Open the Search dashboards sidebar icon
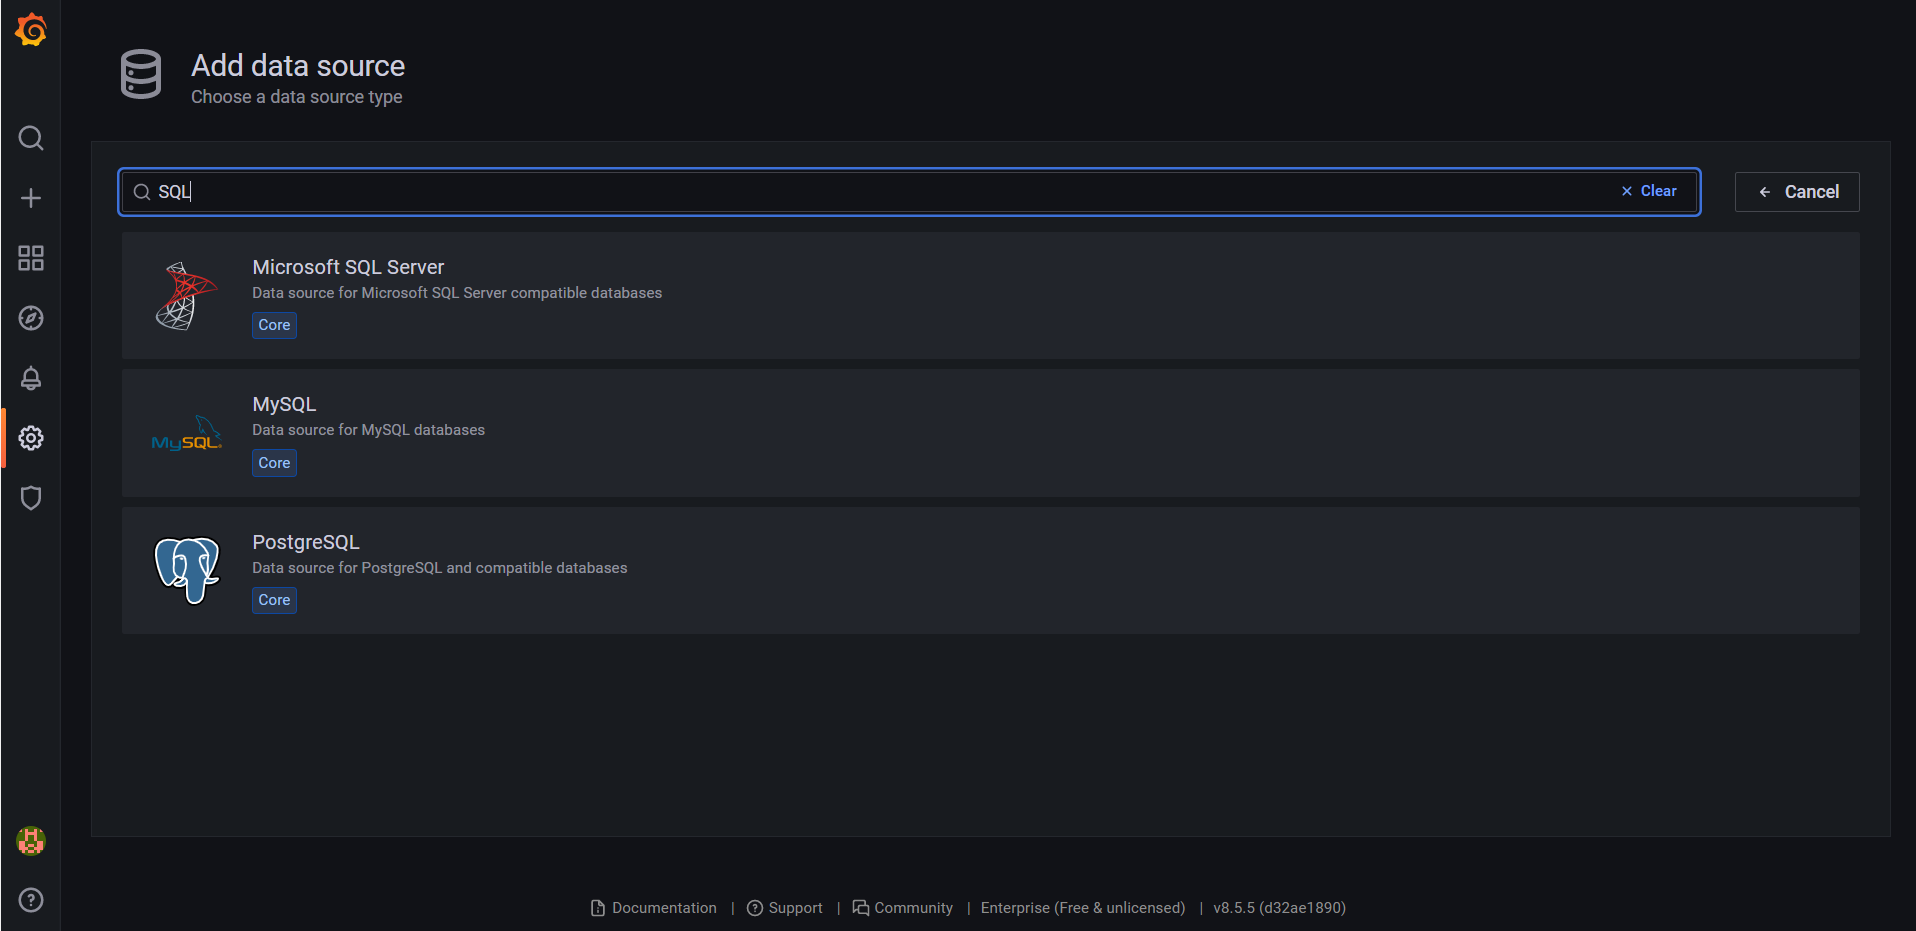This screenshot has height=931, width=1916. point(31,138)
